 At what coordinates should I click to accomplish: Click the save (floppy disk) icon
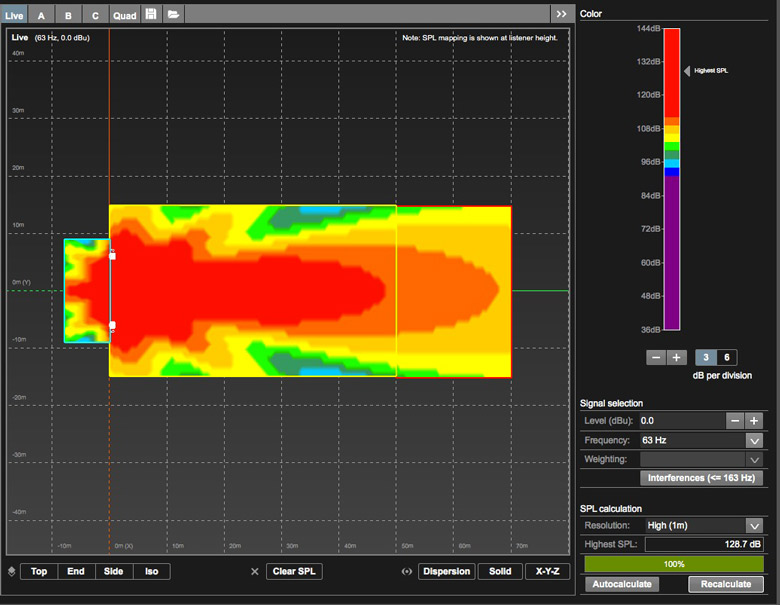151,14
